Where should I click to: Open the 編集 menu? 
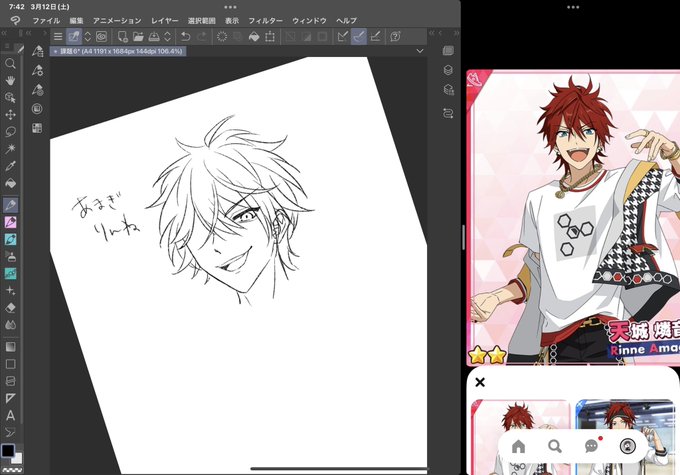(x=76, y=20)
